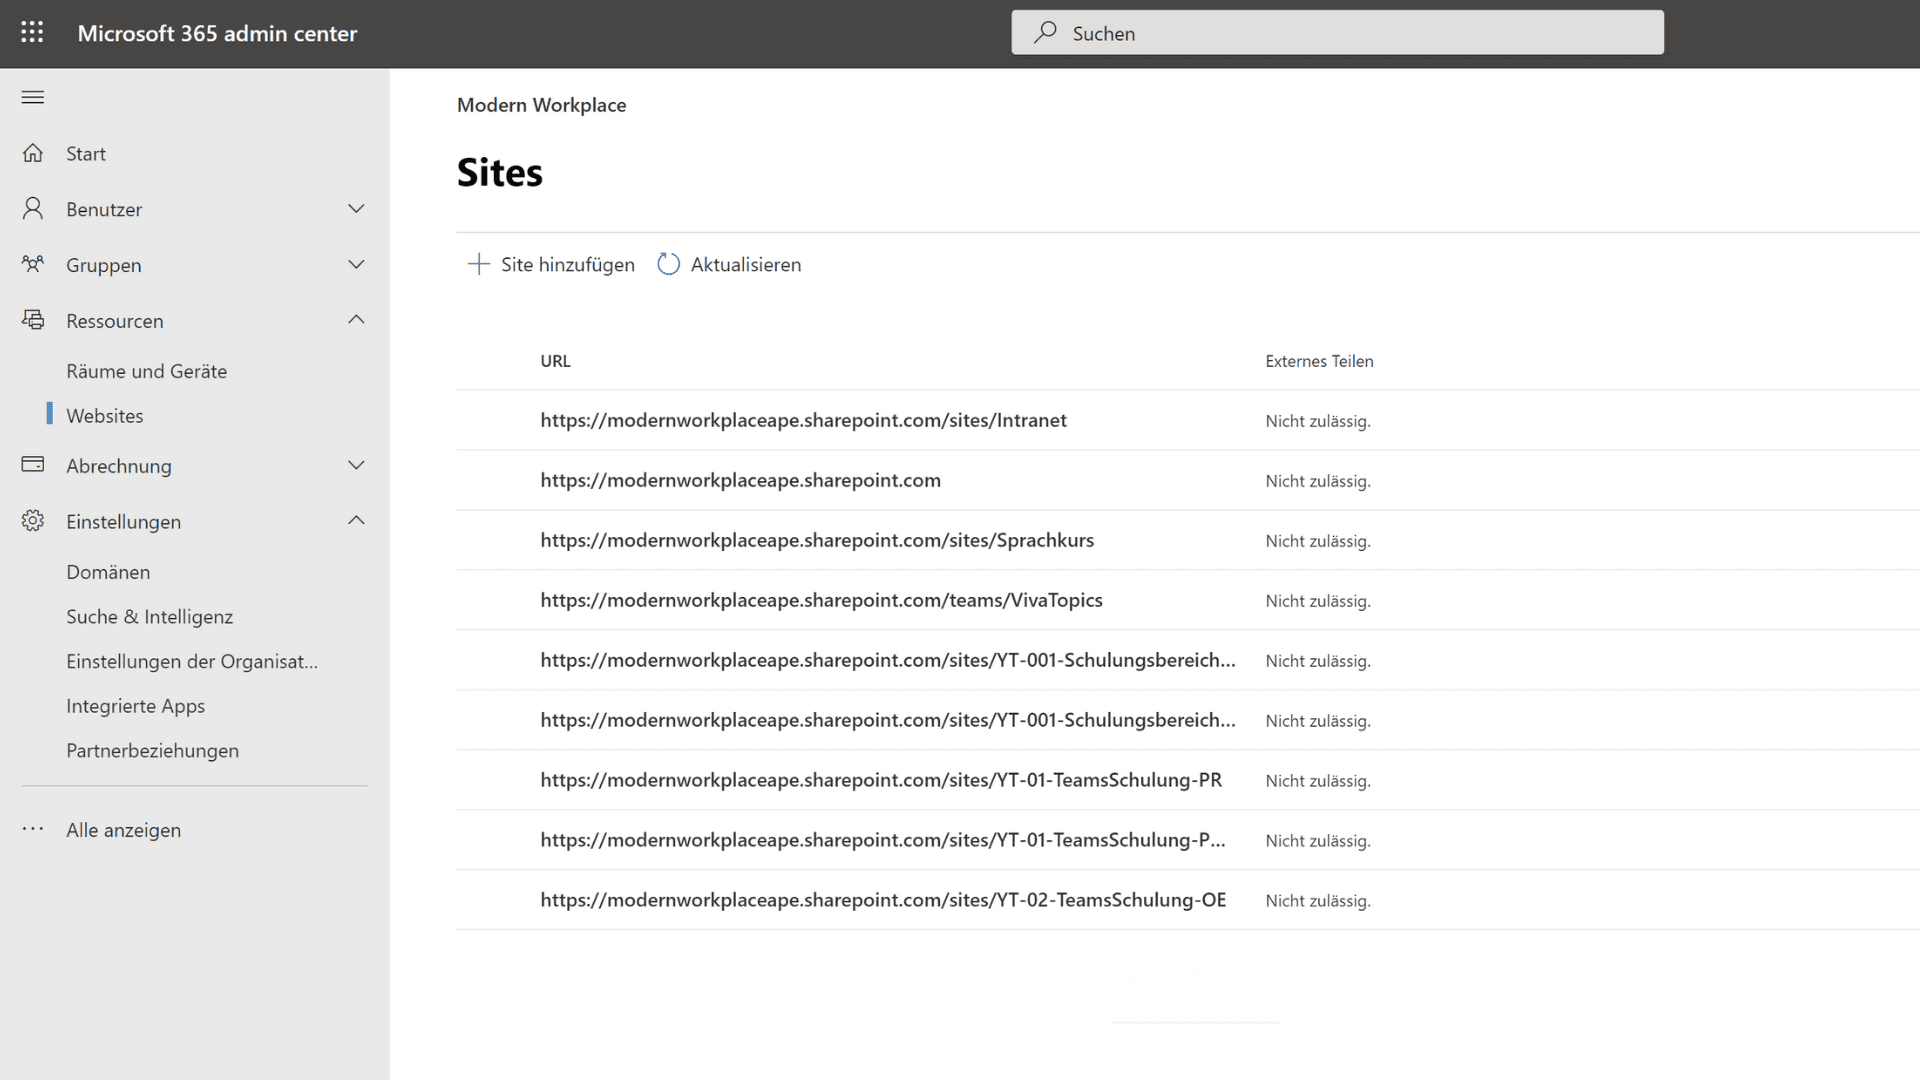Click the Externes Teilen column header
Screen dimensions: 1920x1080
[1319, 361]
